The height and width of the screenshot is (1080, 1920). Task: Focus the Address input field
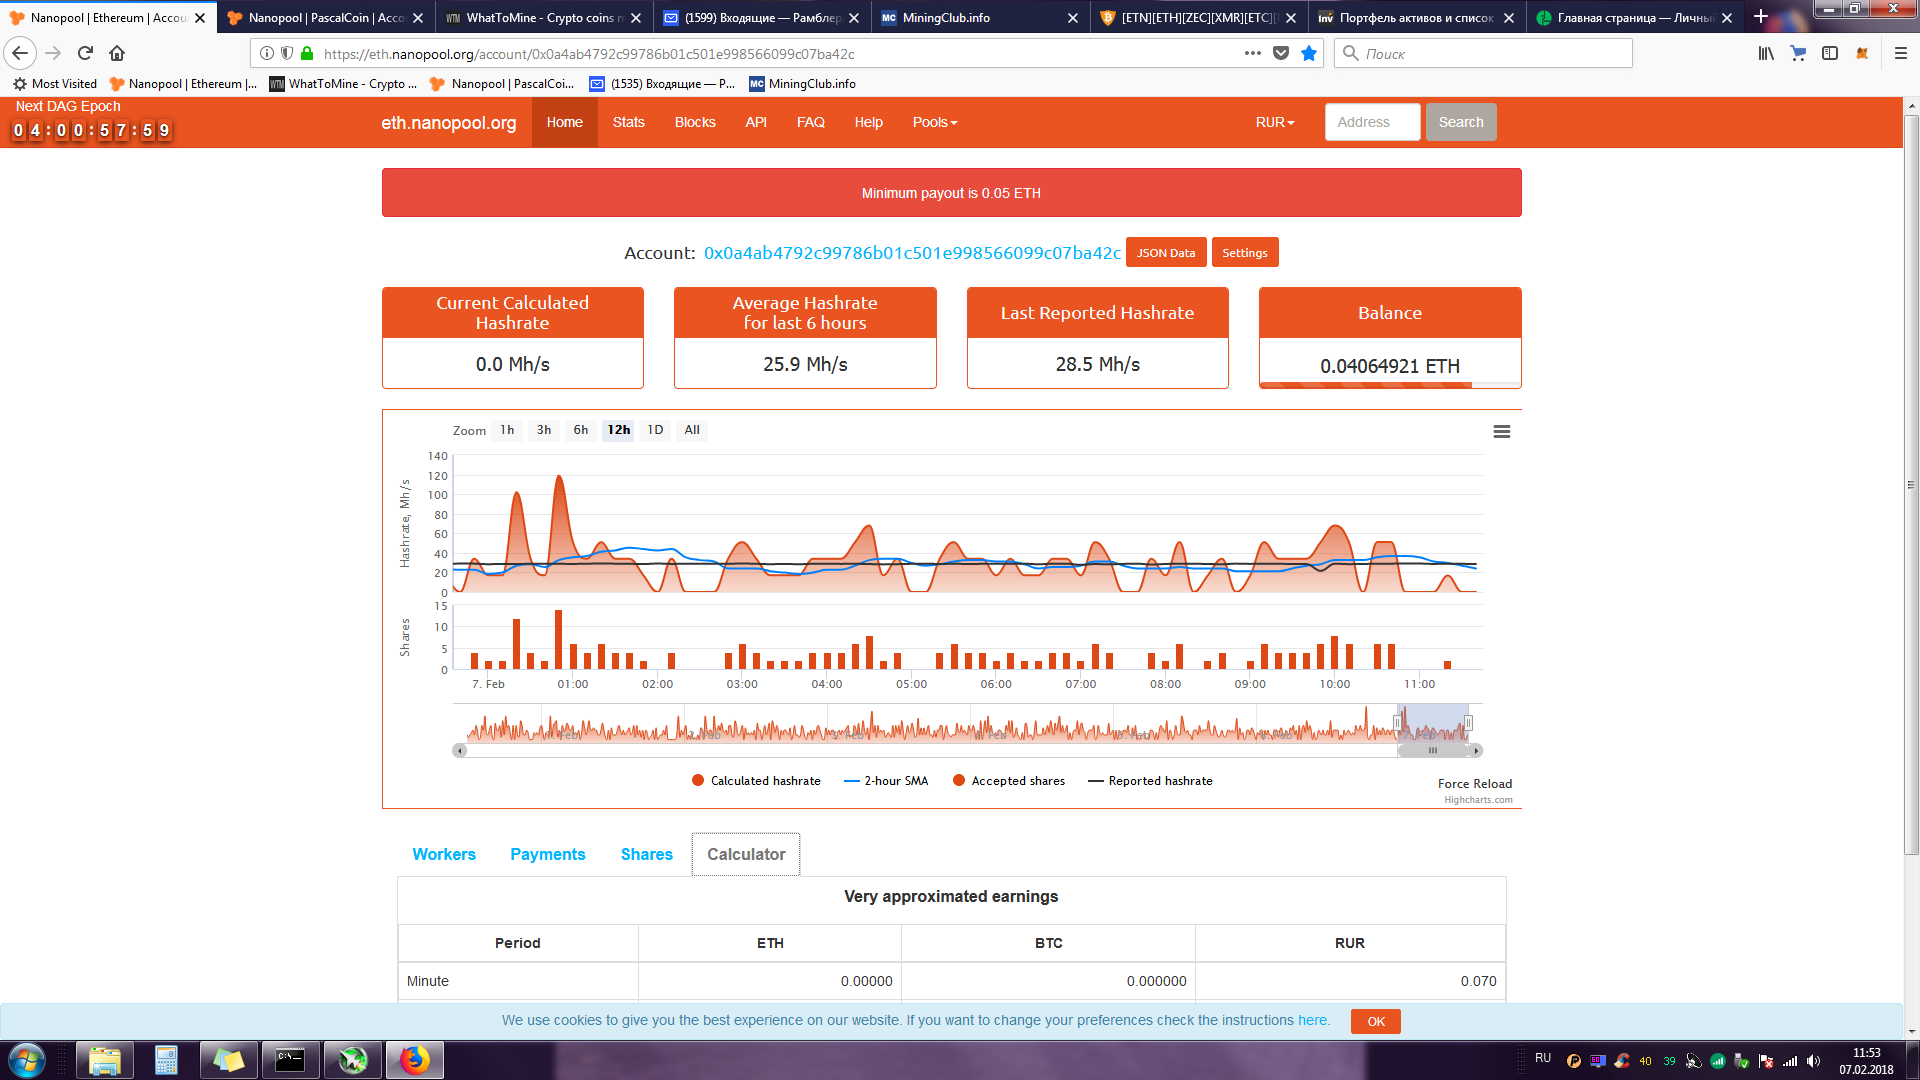click(1373, 122)
